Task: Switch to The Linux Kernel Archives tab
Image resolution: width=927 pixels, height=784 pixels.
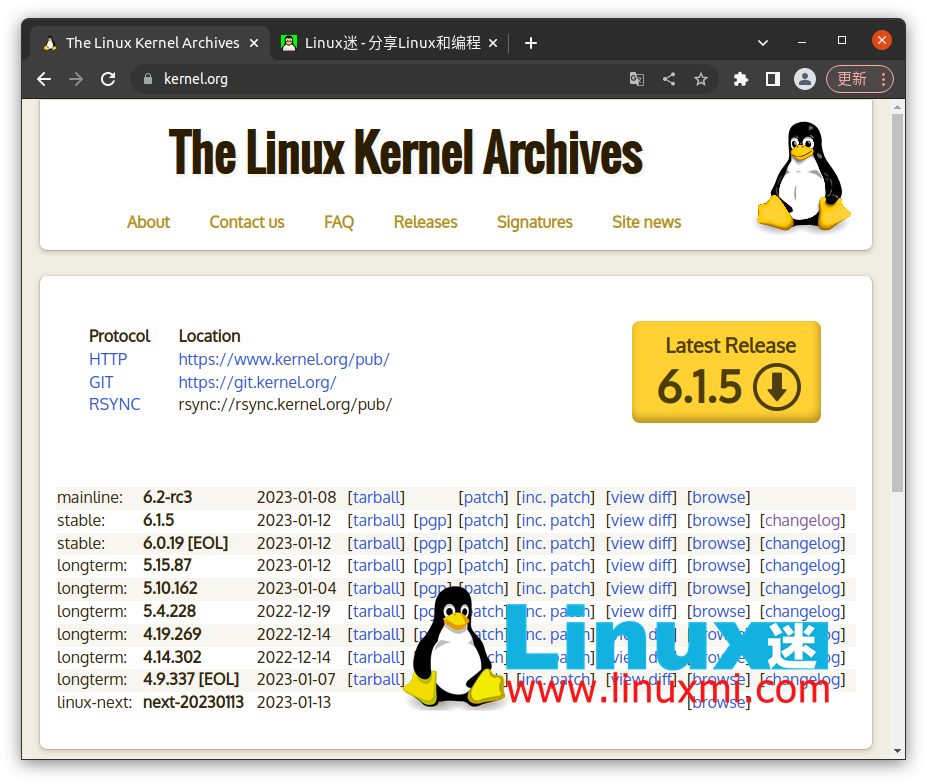Action: click(x=150, y=43)
